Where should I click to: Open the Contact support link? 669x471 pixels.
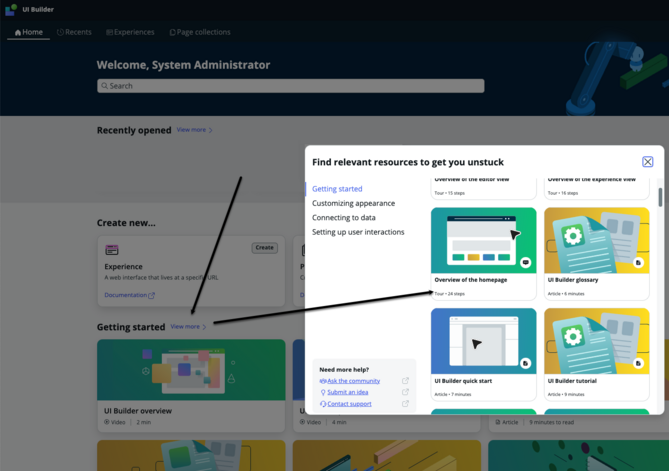(349, 404)
